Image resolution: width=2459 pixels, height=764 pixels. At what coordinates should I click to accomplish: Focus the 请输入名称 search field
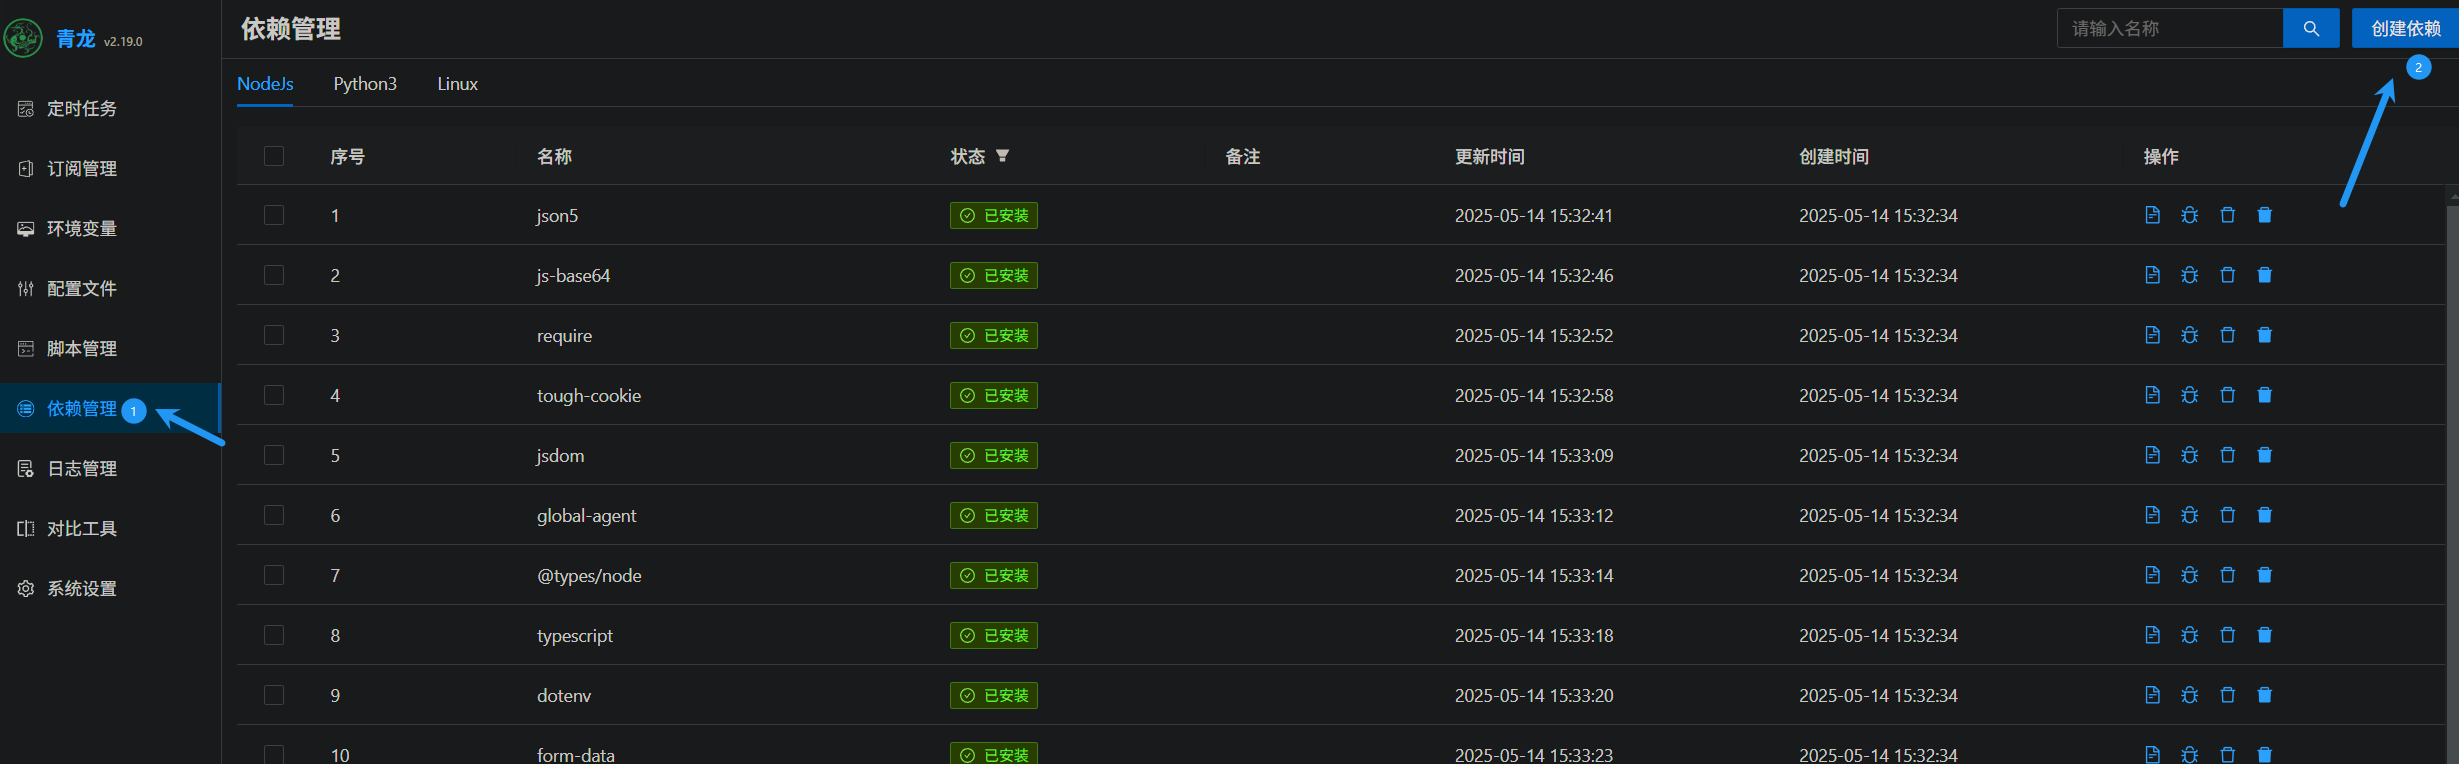pos(2170,28)
